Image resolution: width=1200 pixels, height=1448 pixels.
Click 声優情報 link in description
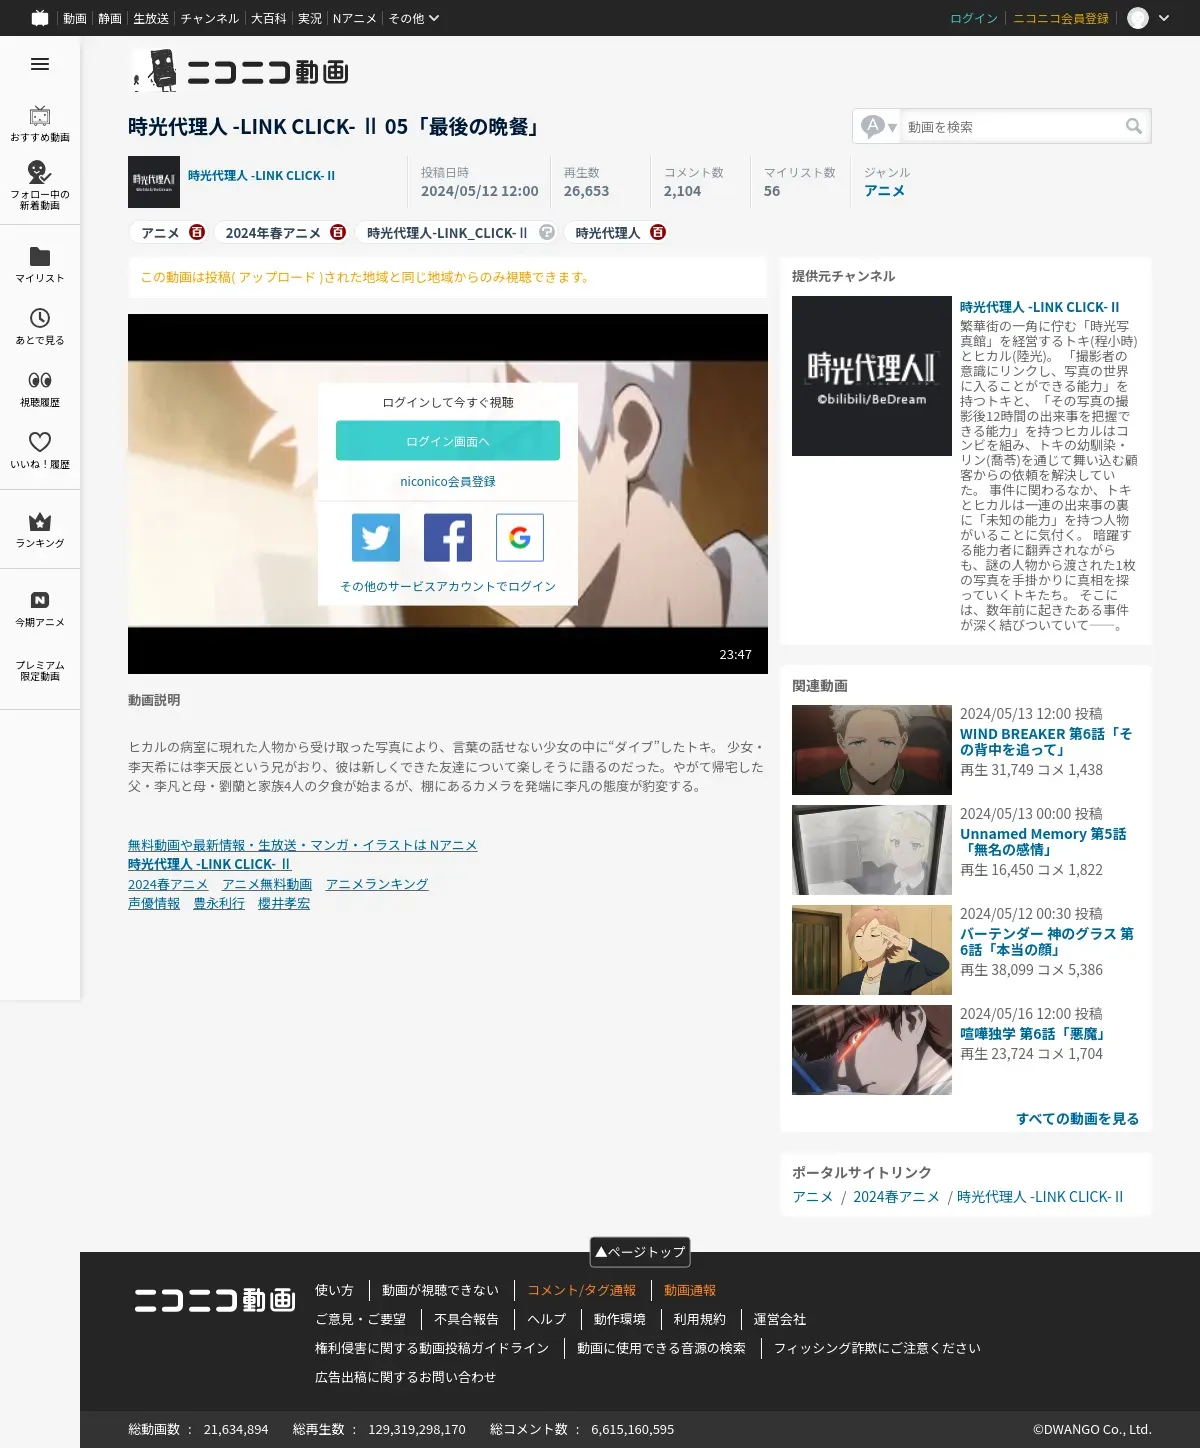click(x=154, y=903)
